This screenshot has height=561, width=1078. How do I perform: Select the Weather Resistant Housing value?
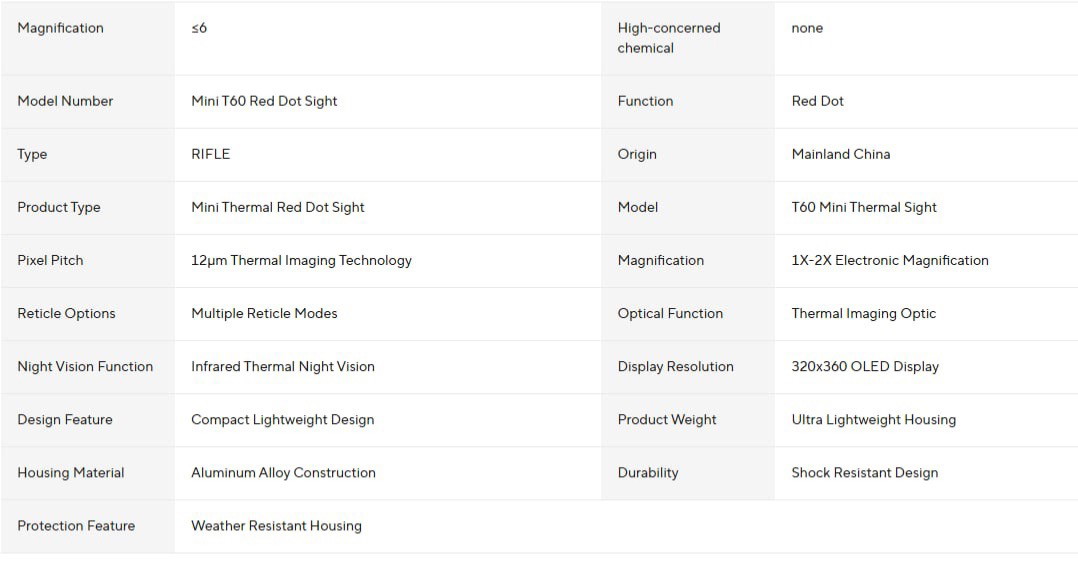click(x=276, y=525)
